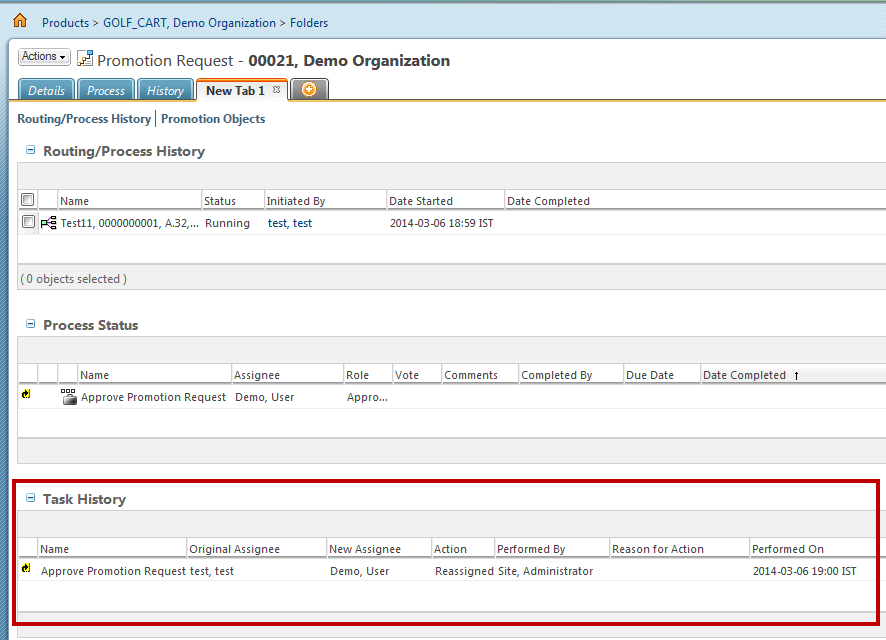Open the Actions dropdown menu
Screen dimensions: 886x640
[x=44, y=57]
